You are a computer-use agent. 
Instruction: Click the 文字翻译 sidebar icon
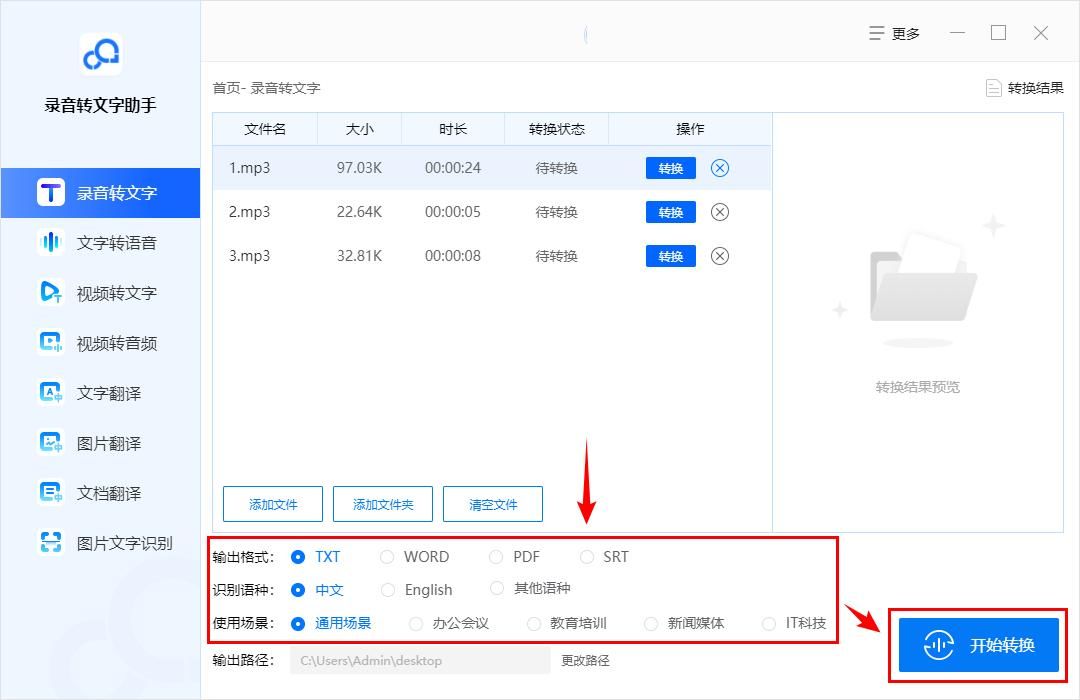51,393
